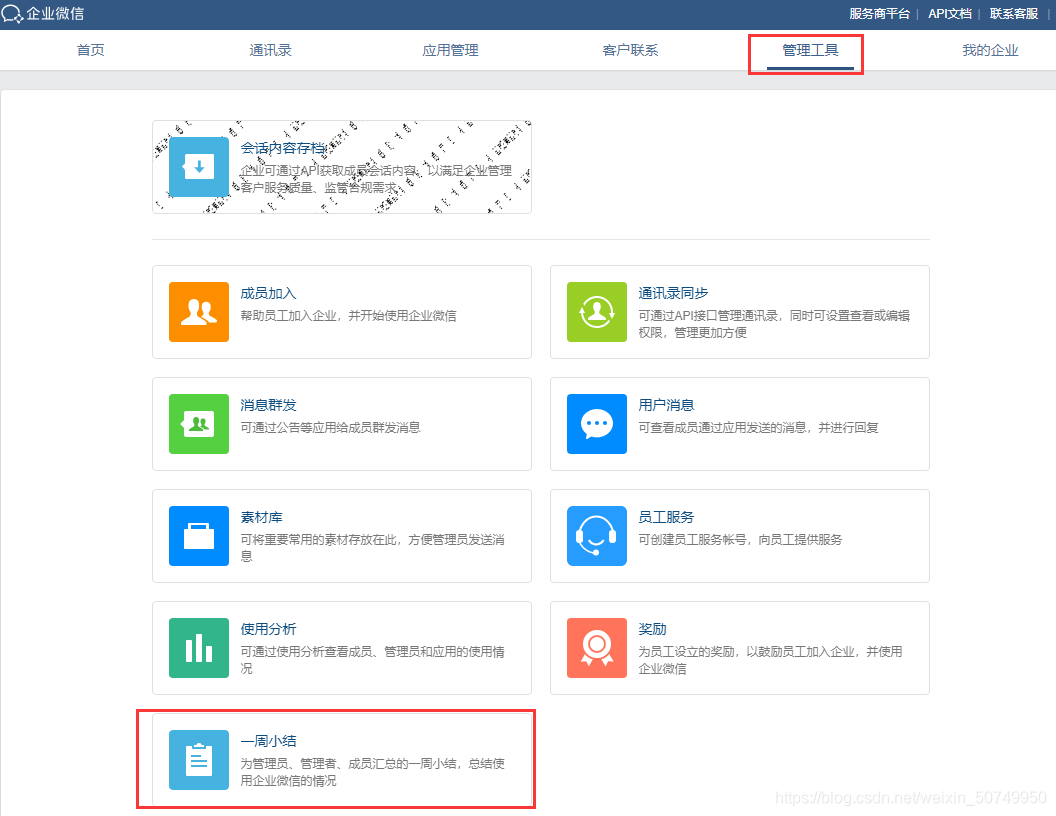Open the blue 用户消息 chat icon
1056x816 pixels.
[597, 423]
